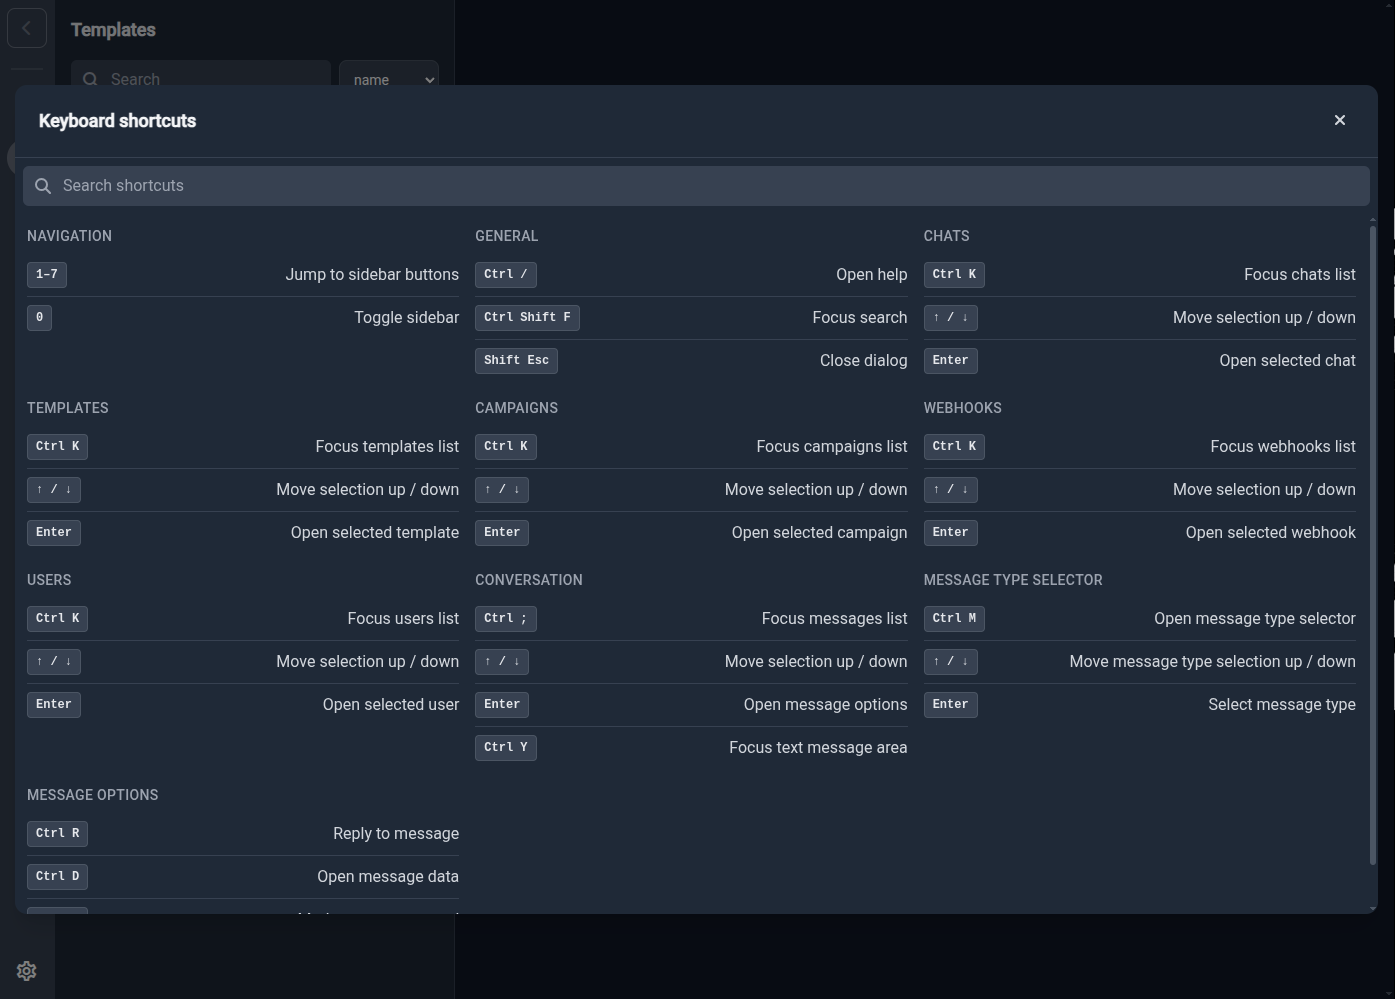The height and width of the screenshot is (999, 1395).
Task: Click the dialog scrollbar on the right edge
Action: click(1371, 550)
